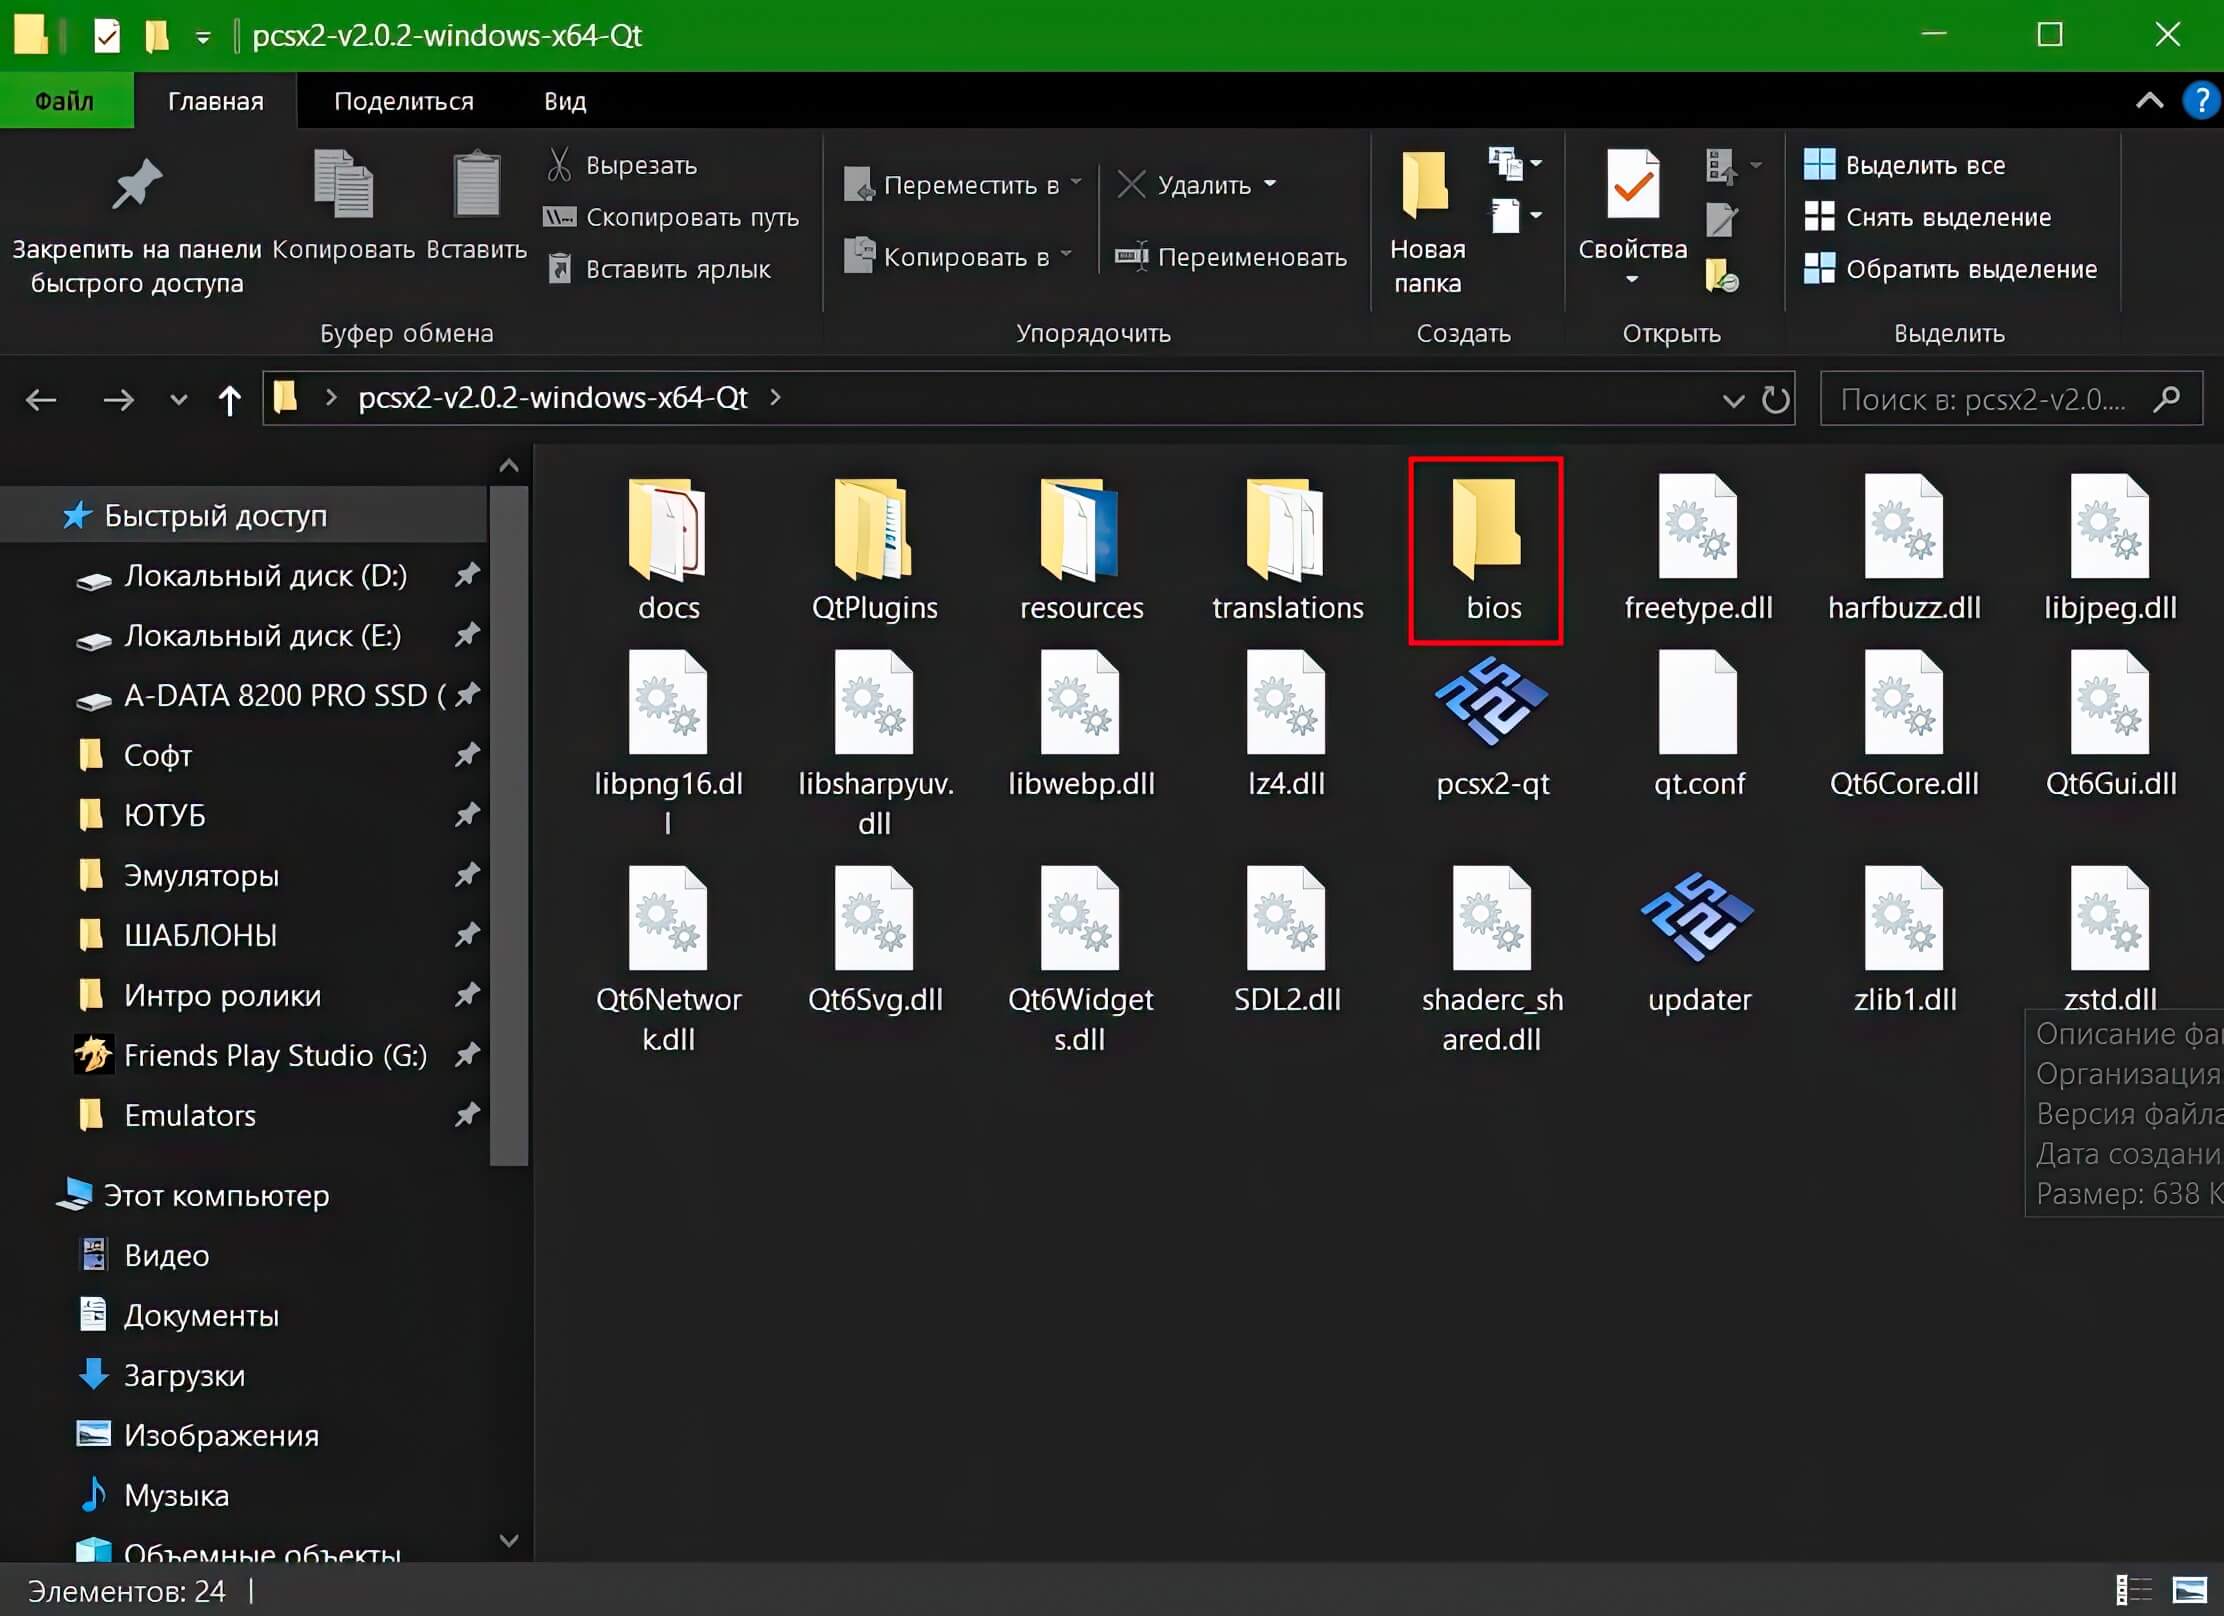Click the Главная ribbon tab
The height and width of the screenshot is (1616, 2224).
[x=214, y=100]
